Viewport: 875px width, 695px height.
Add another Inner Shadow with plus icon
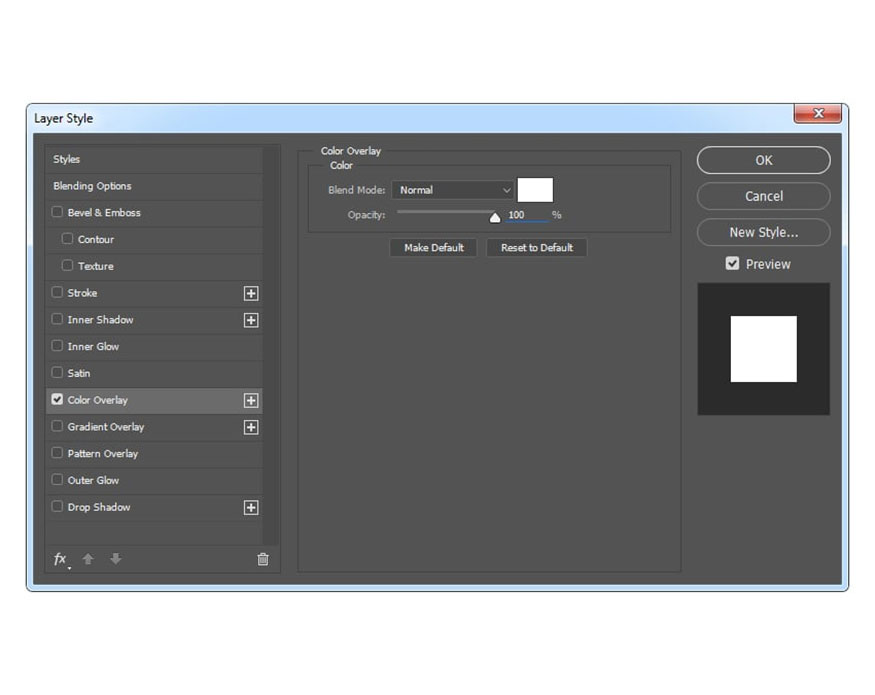coord(251,320)
